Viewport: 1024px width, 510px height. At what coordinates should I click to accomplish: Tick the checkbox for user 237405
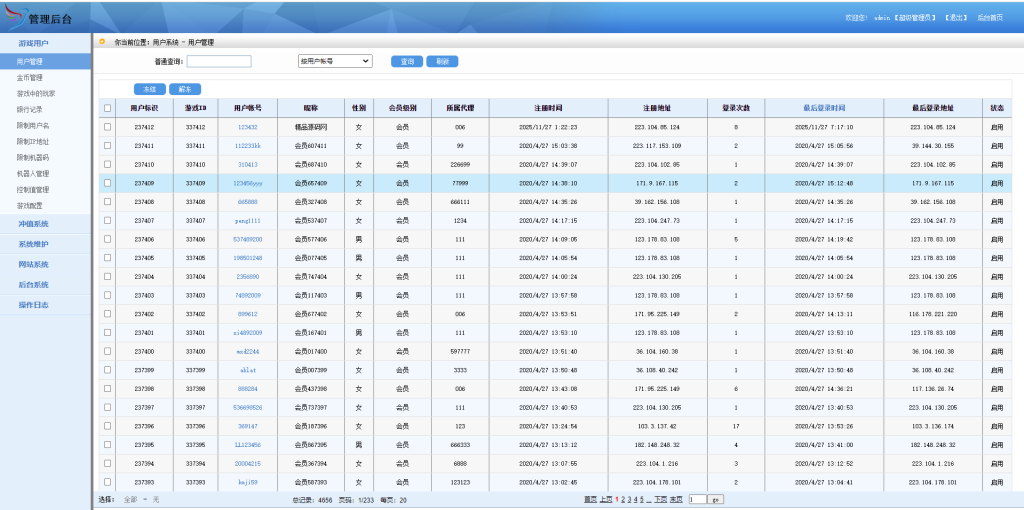(108, 258)
